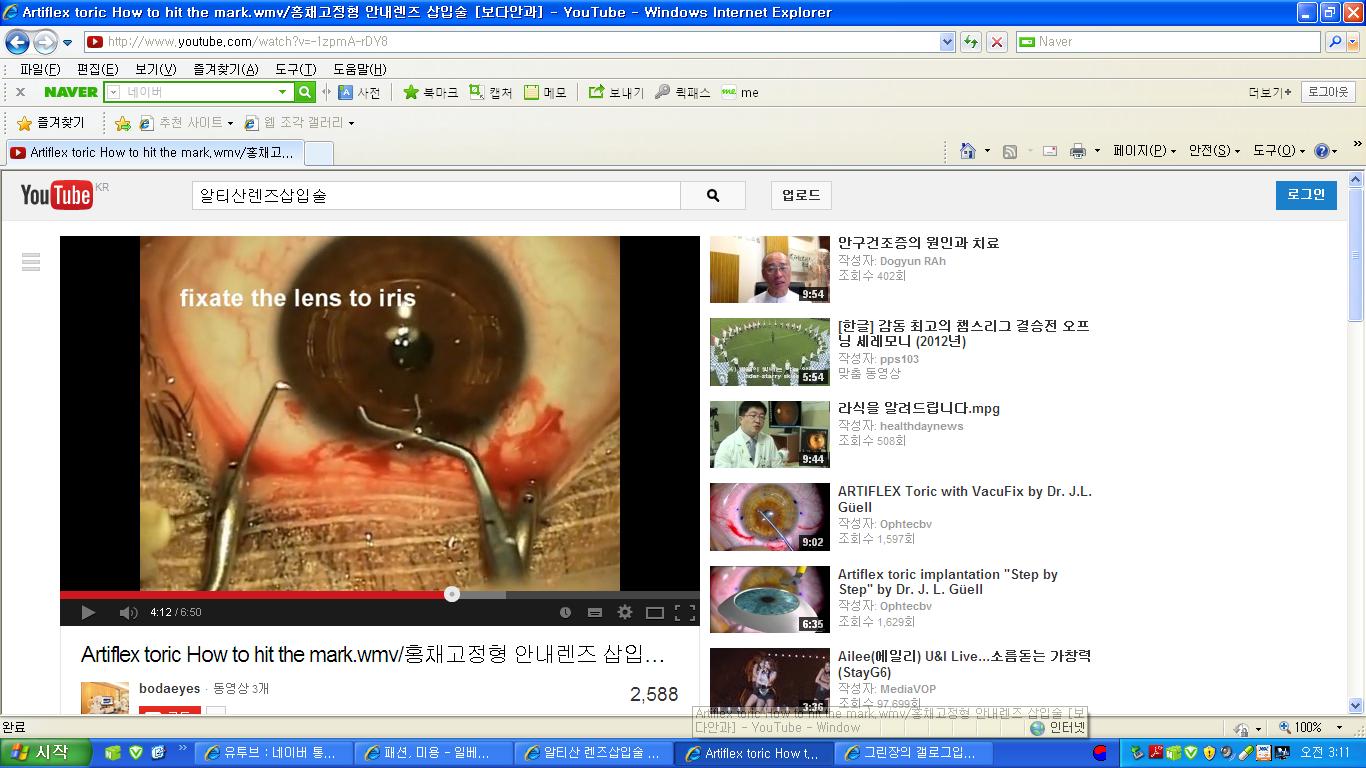
Task: Click the 더보기+ link
Action: tap(1270, 92)
